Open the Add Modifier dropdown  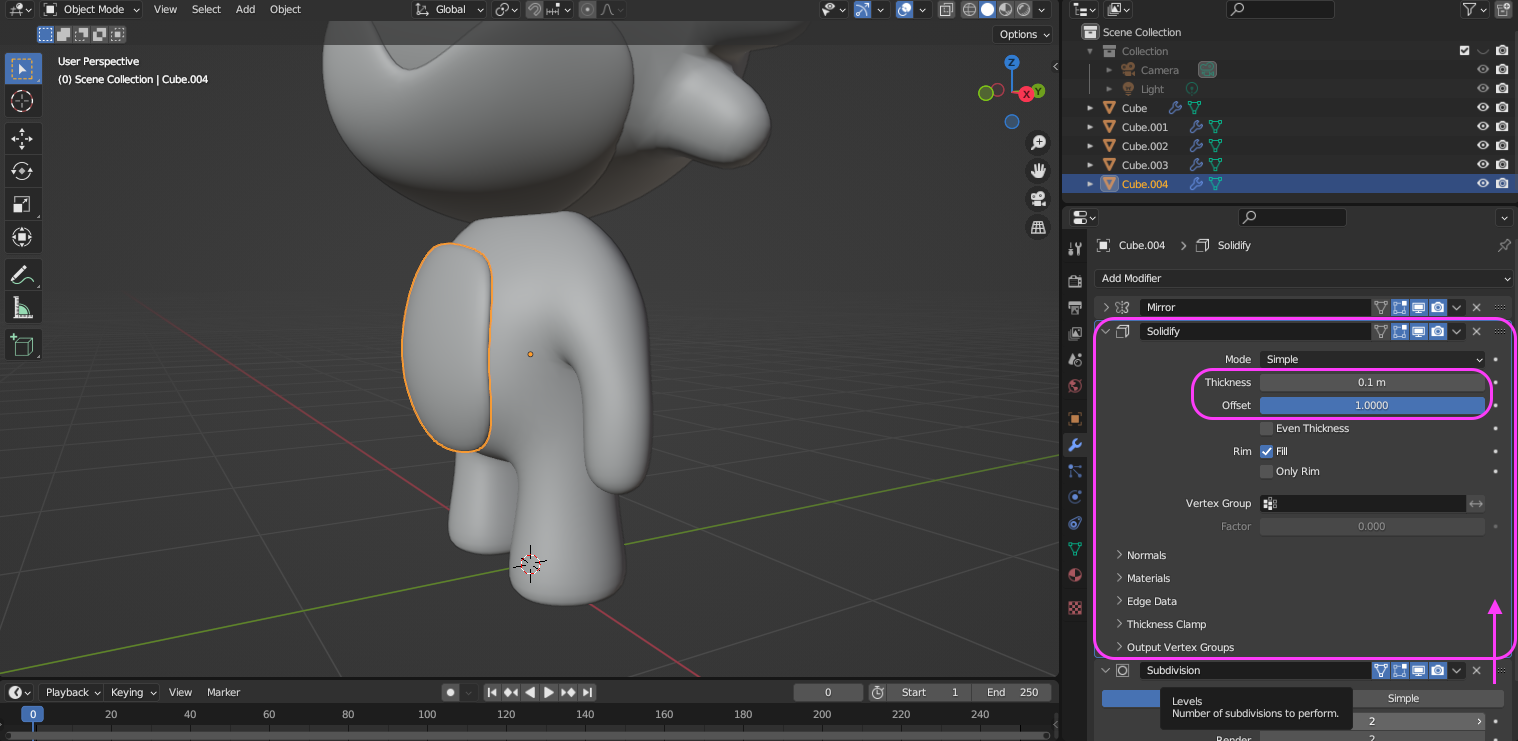point(1303,278)
